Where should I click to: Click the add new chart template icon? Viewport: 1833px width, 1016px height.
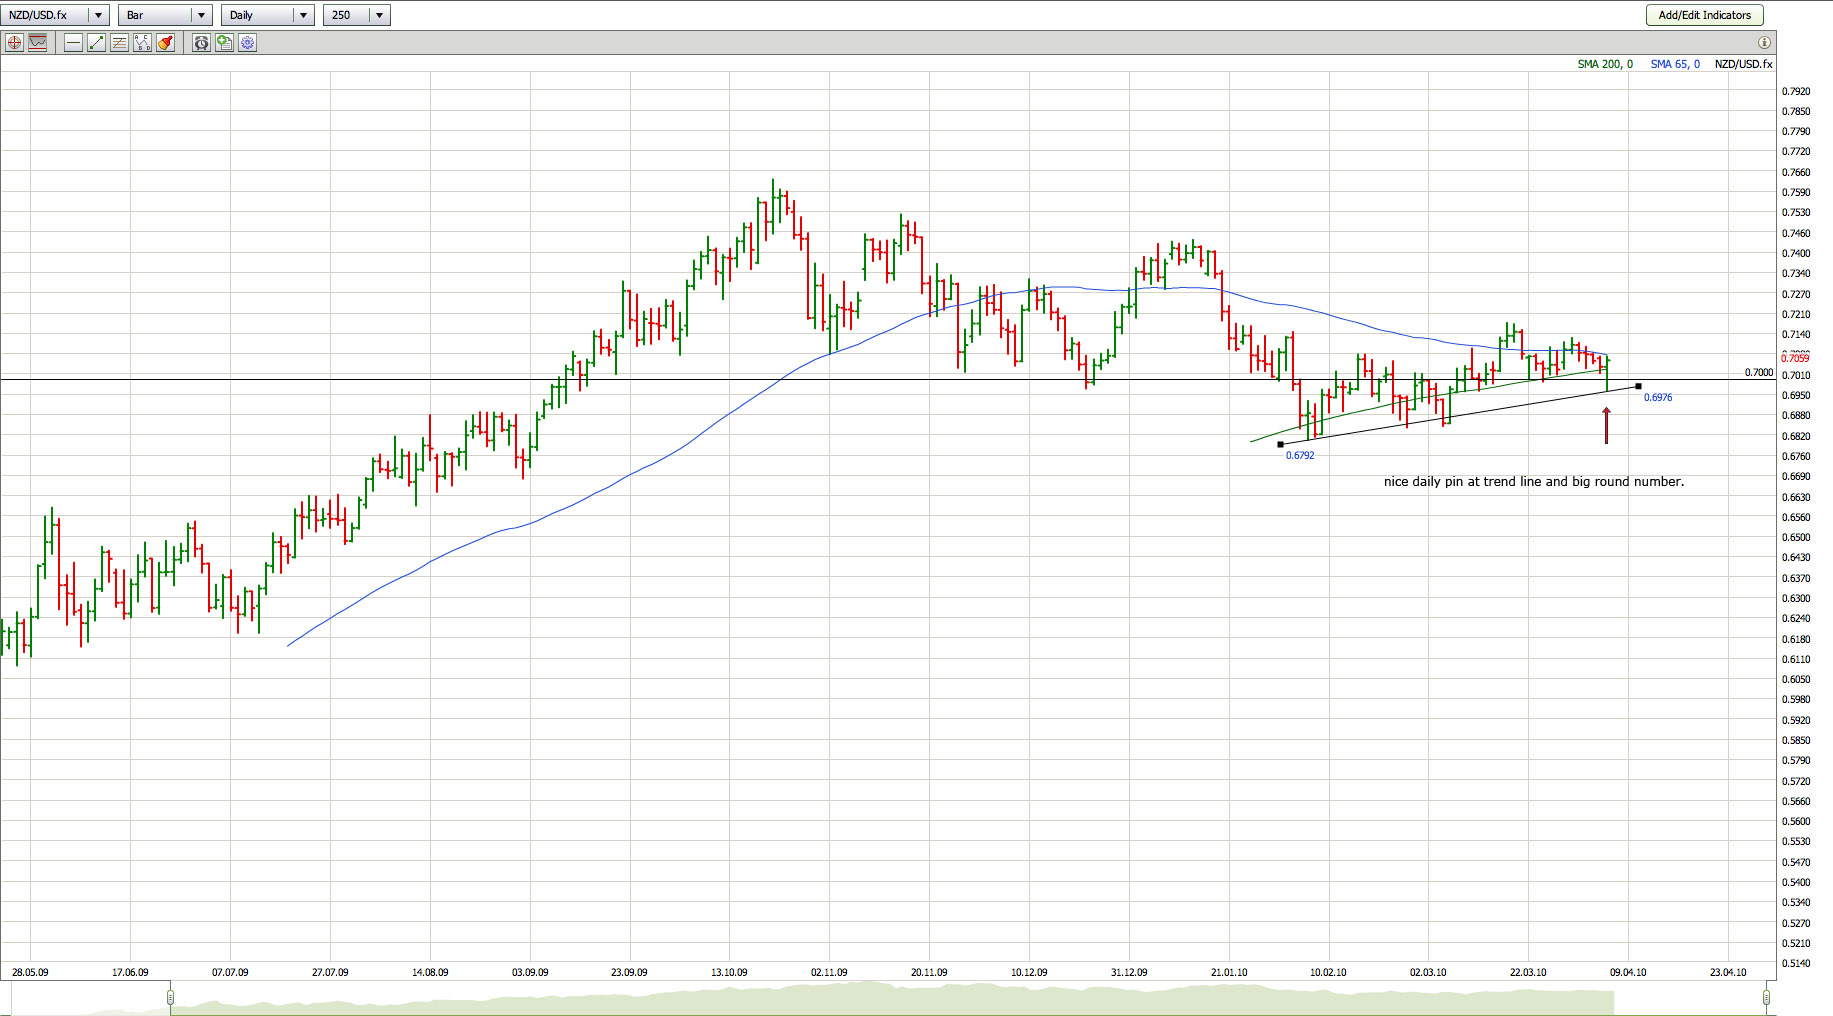click(224, 43)
